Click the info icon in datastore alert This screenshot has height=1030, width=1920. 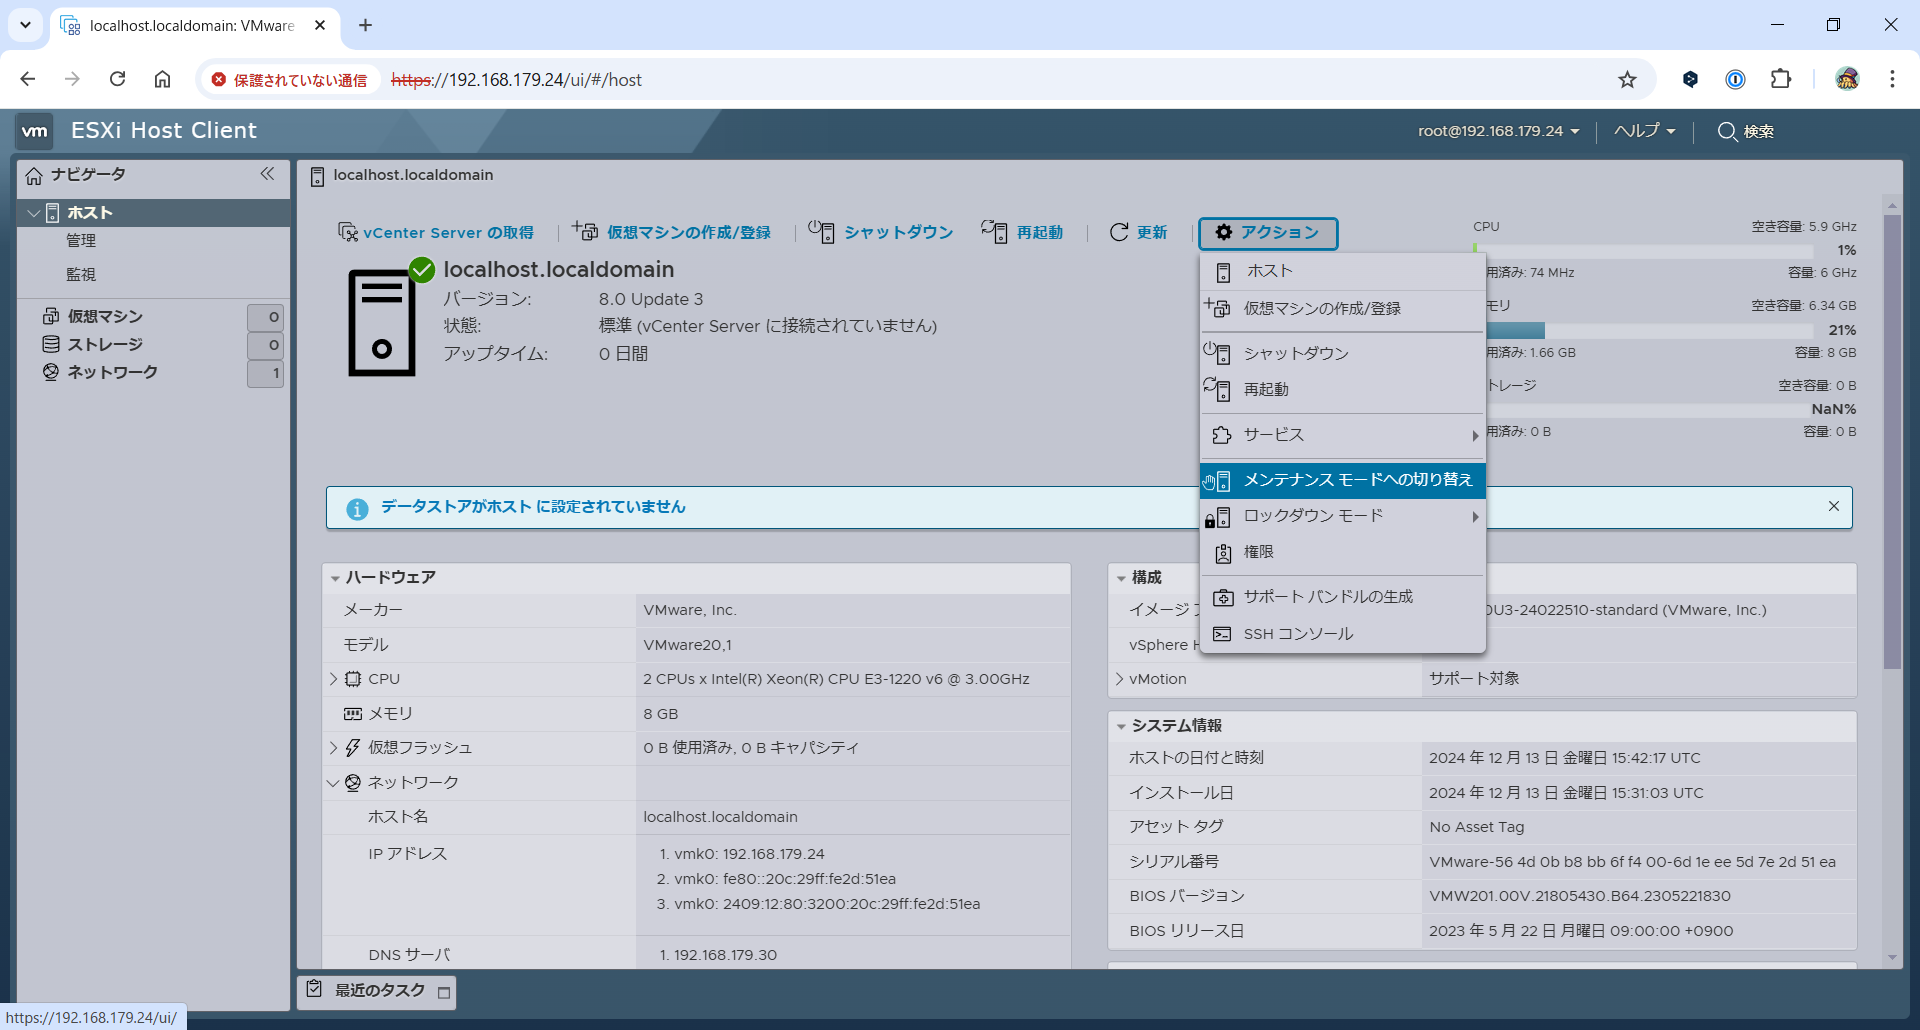point(357,508)
